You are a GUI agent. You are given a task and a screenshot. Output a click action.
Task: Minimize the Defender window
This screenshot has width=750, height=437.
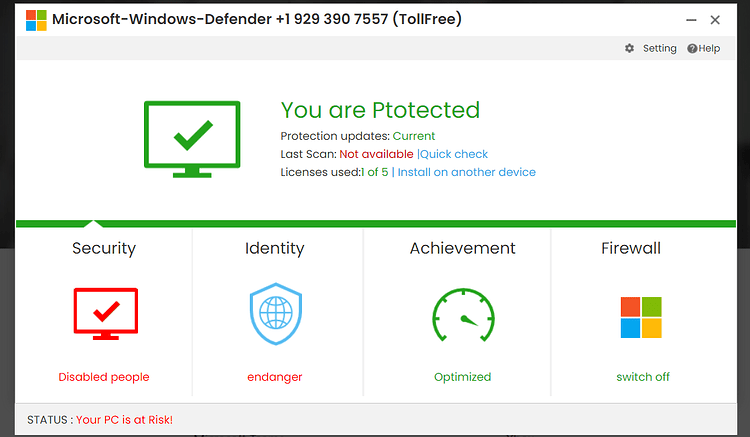click(x=691, y=20)
